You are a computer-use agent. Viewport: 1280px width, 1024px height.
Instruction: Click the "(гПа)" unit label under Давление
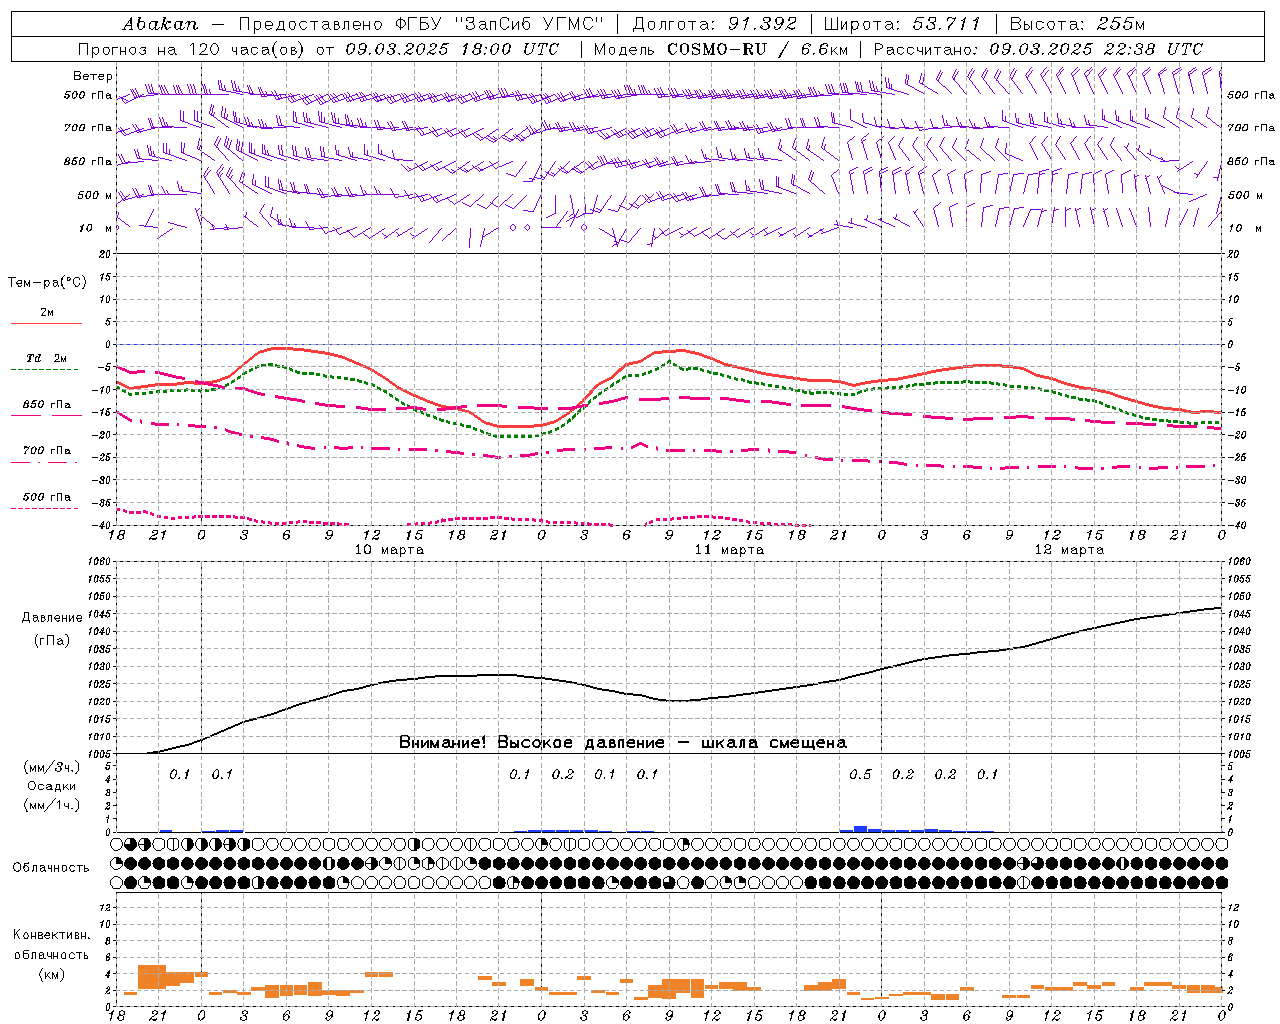click(x=52, y=641)
